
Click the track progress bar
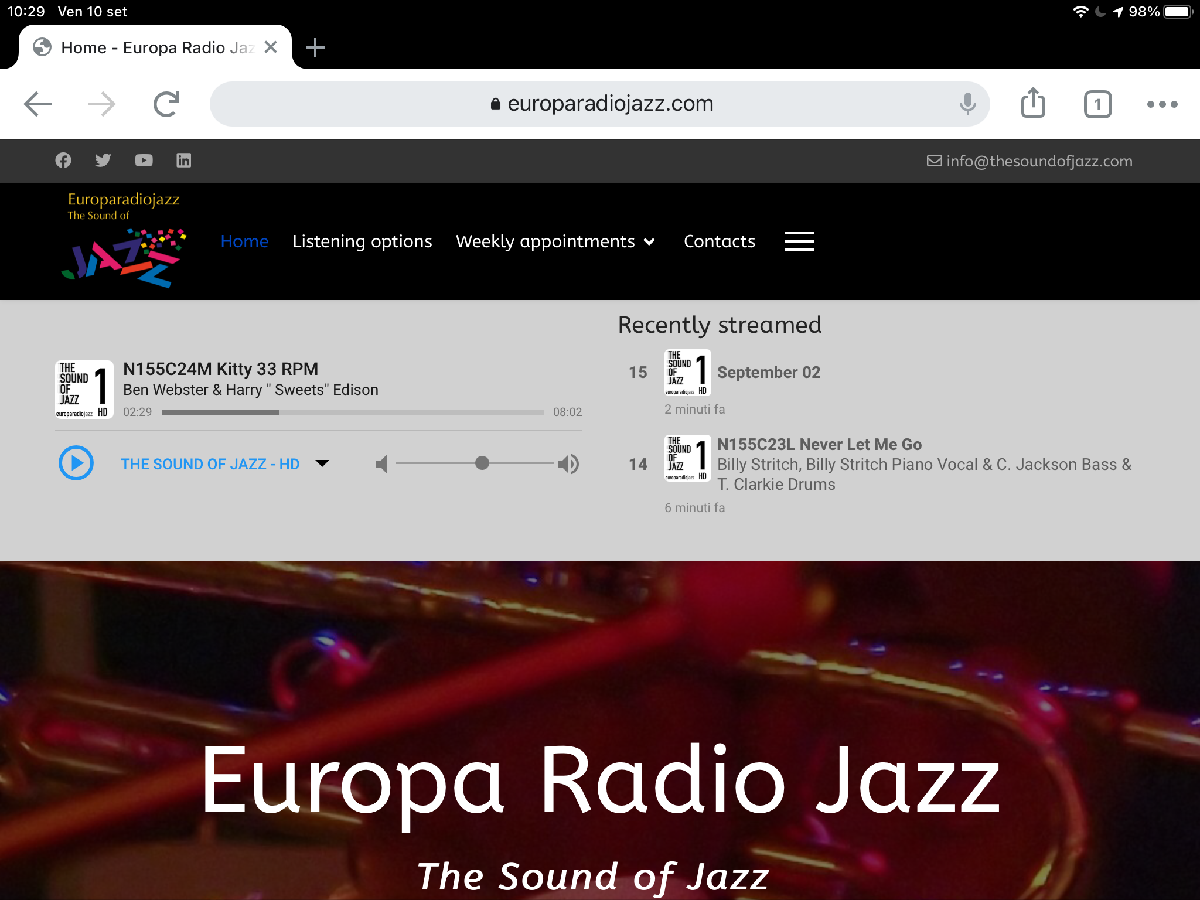353,412
